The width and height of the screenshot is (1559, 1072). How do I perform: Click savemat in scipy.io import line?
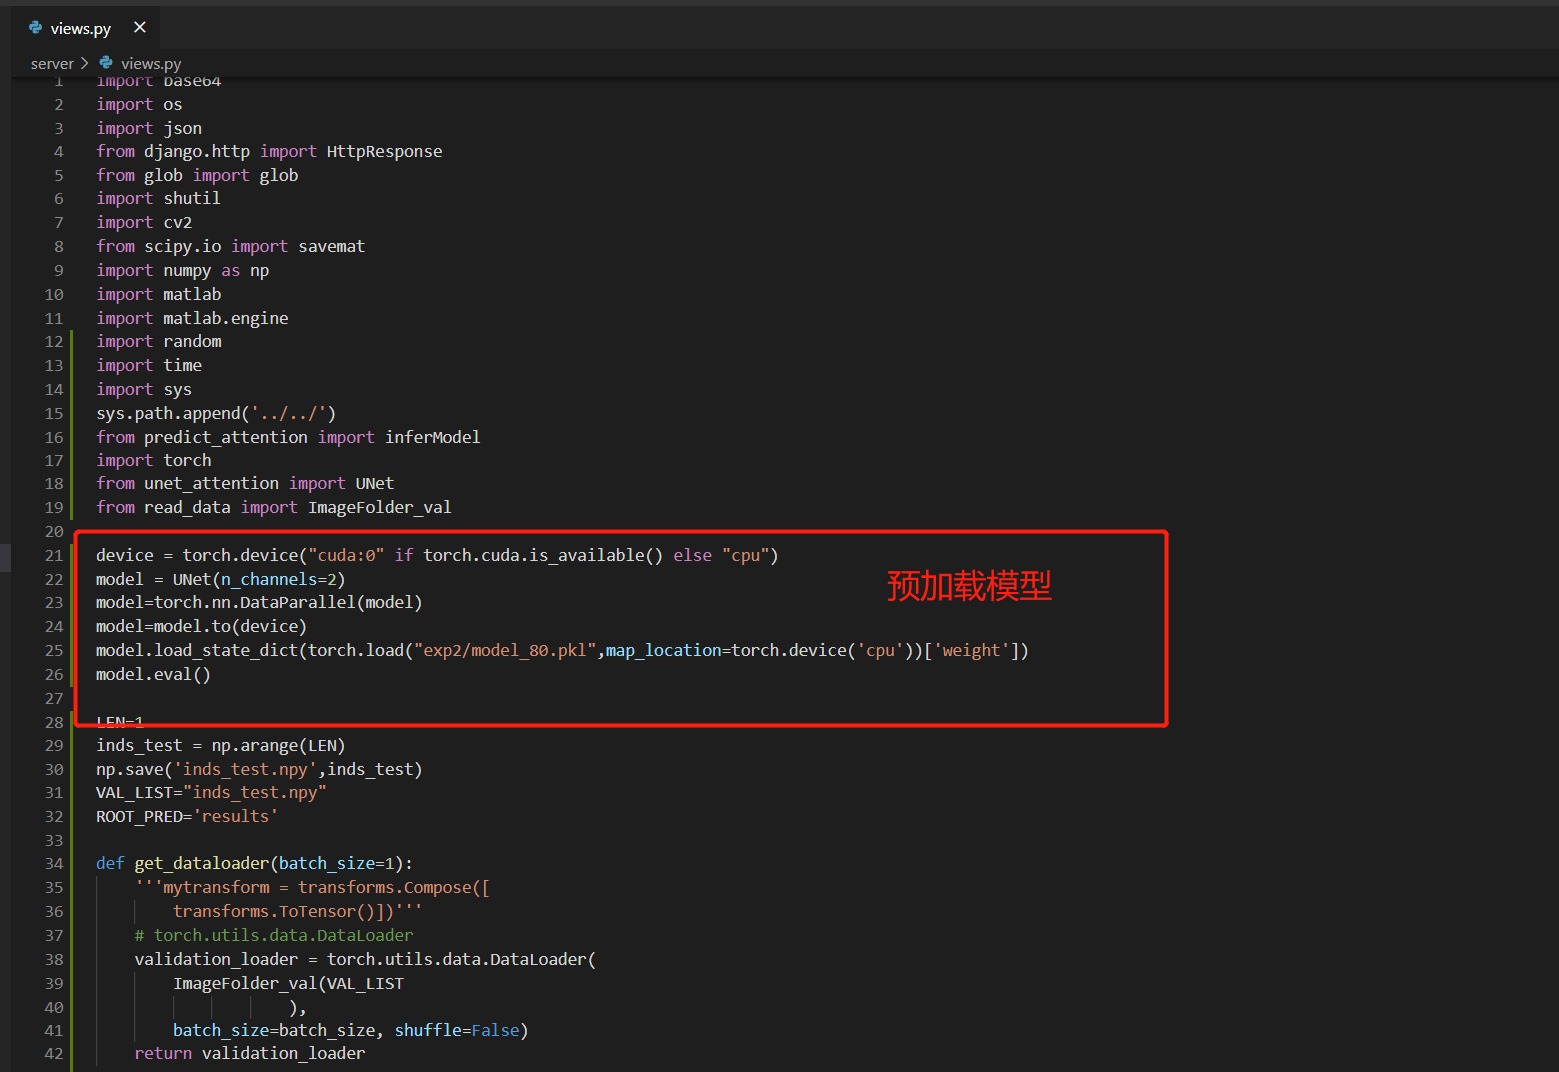331,246
